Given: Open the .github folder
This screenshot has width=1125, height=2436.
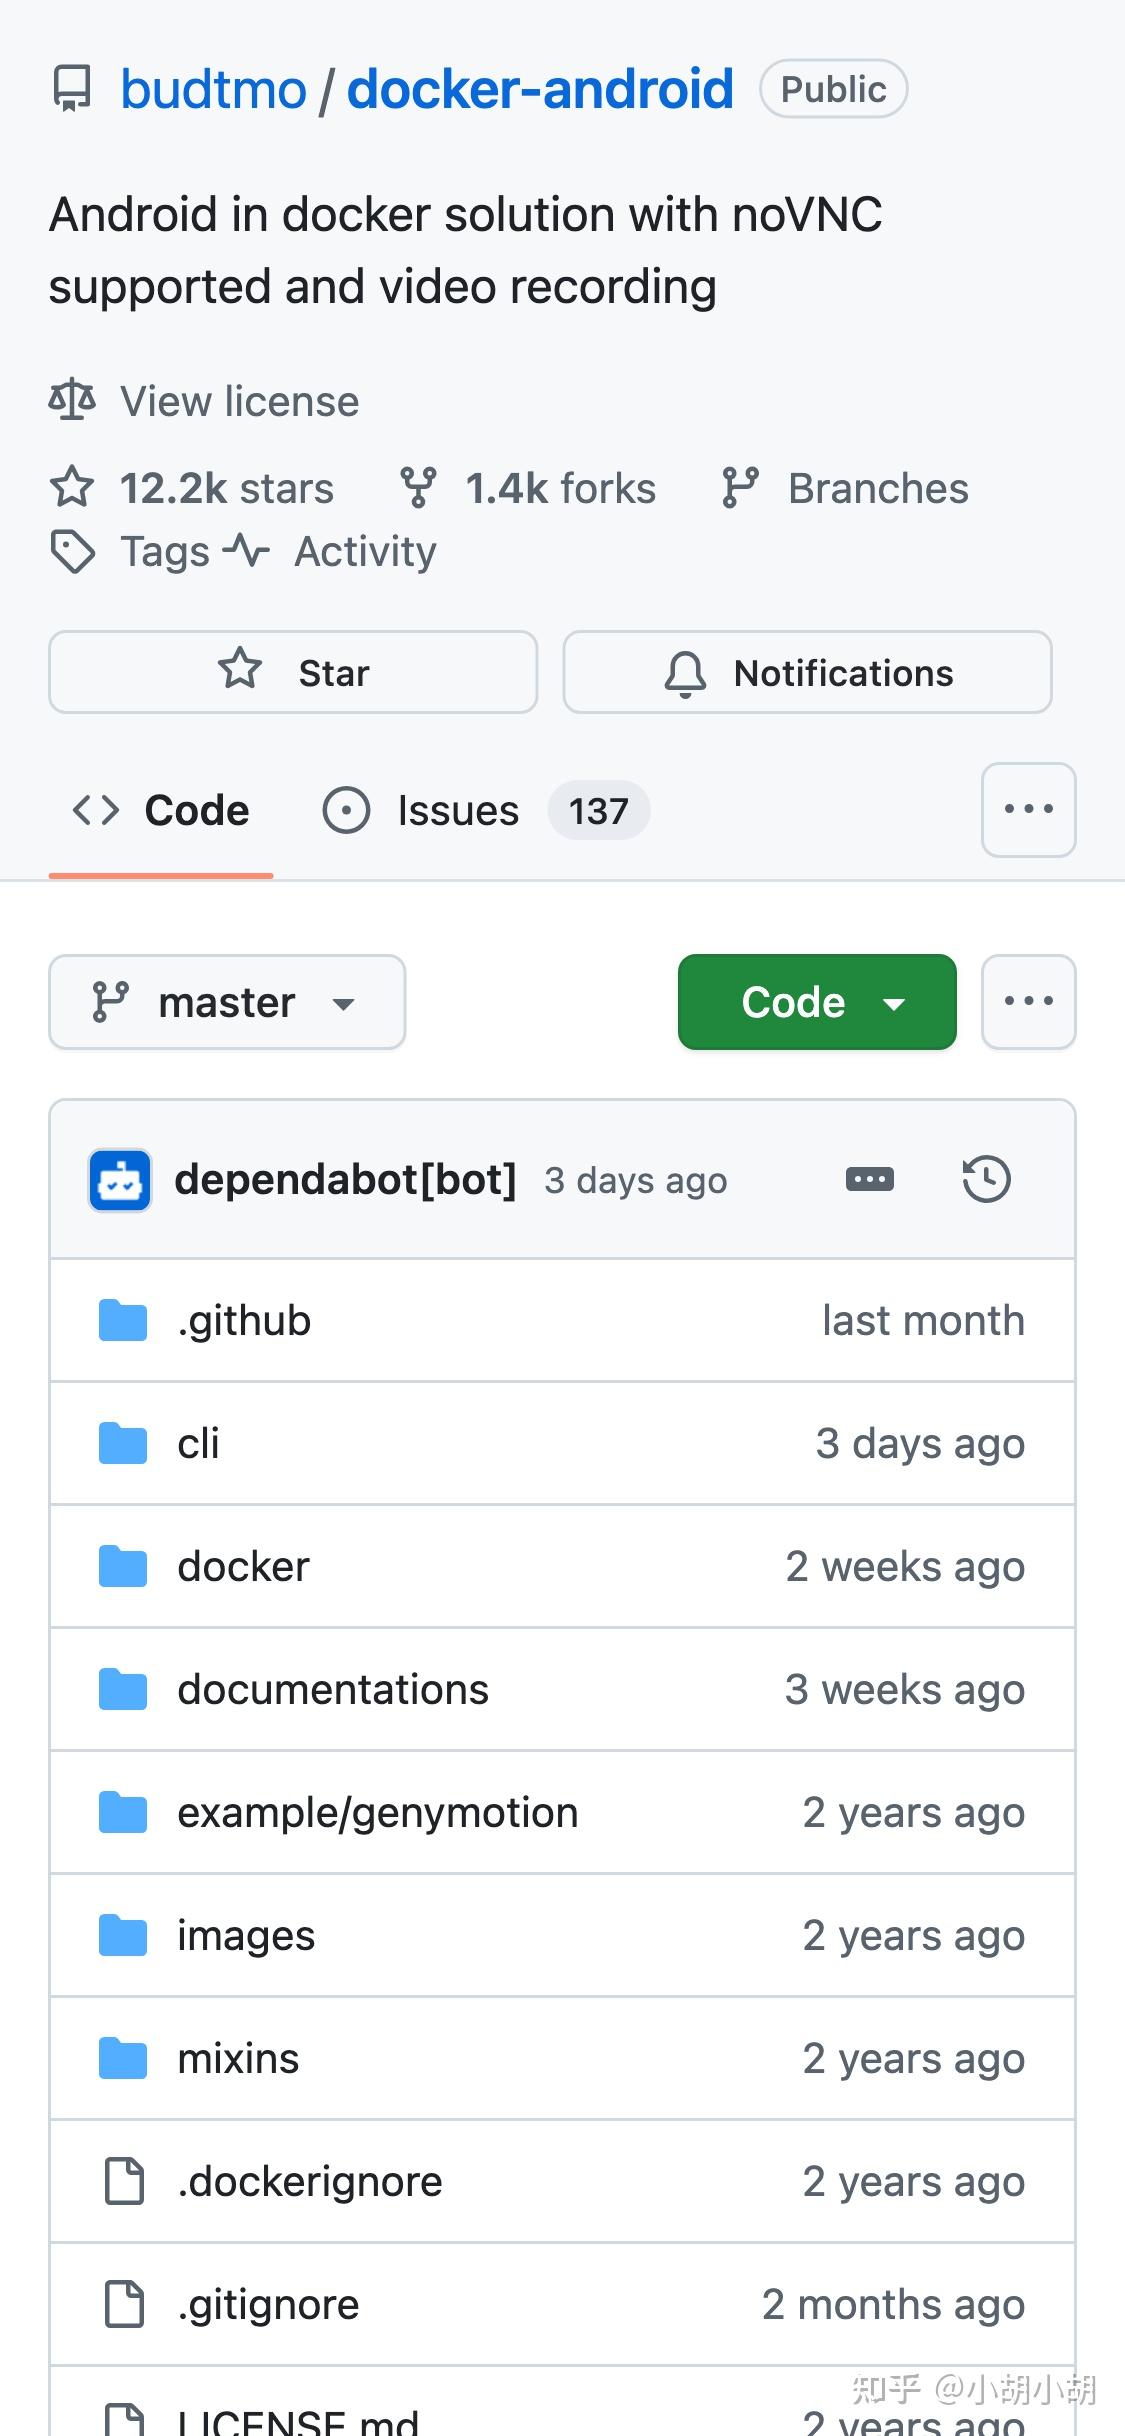Looking at the screenshot, I should point(244,1320).
